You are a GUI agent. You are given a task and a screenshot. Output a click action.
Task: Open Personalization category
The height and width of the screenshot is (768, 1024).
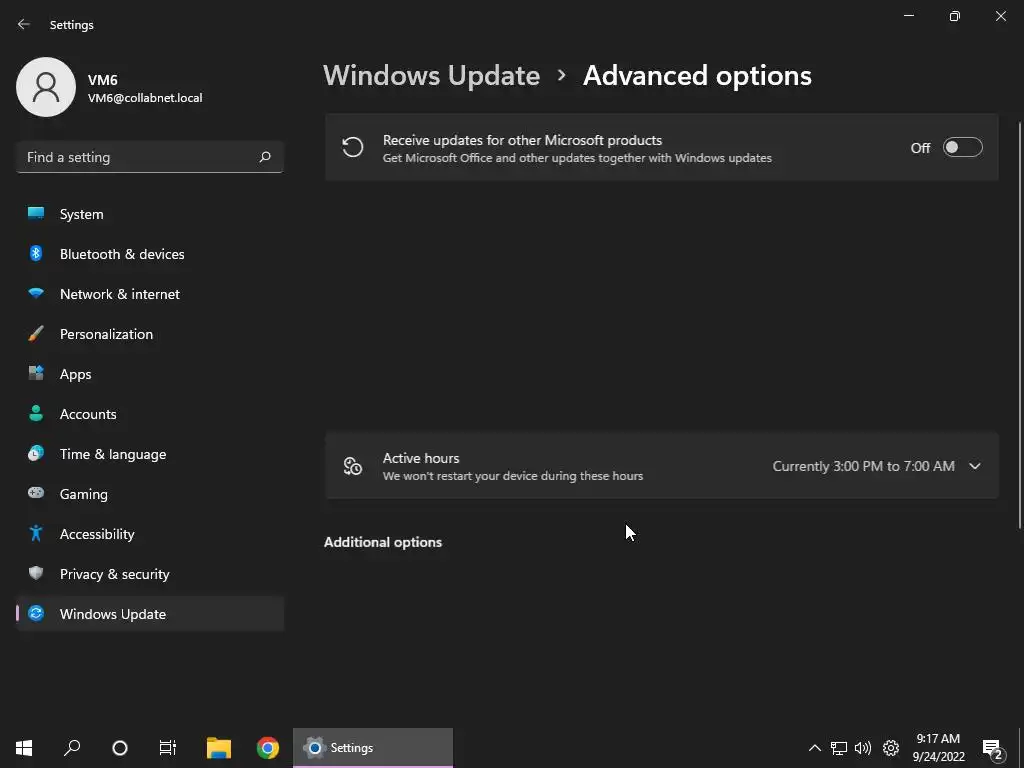(x=150, y=334)
